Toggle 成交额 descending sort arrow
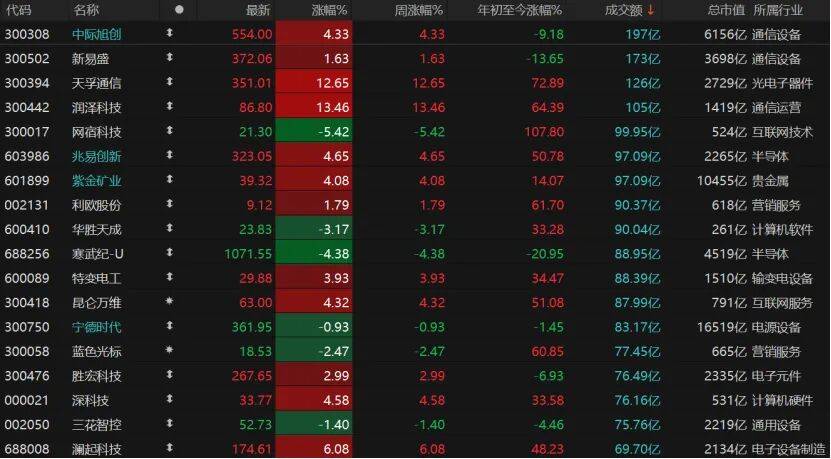 (651, 10)
